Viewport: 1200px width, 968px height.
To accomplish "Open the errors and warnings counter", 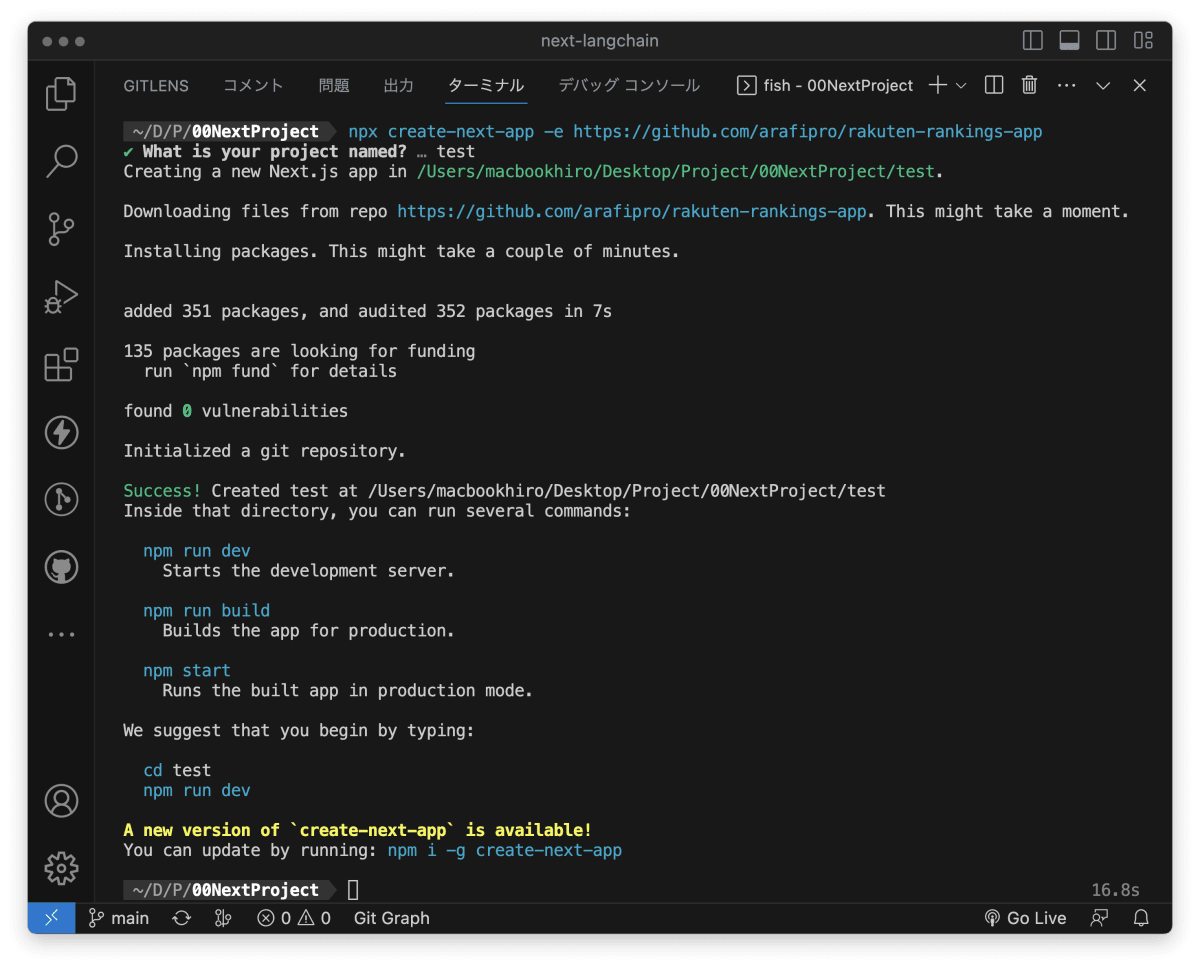I will [x=294, y=918].
